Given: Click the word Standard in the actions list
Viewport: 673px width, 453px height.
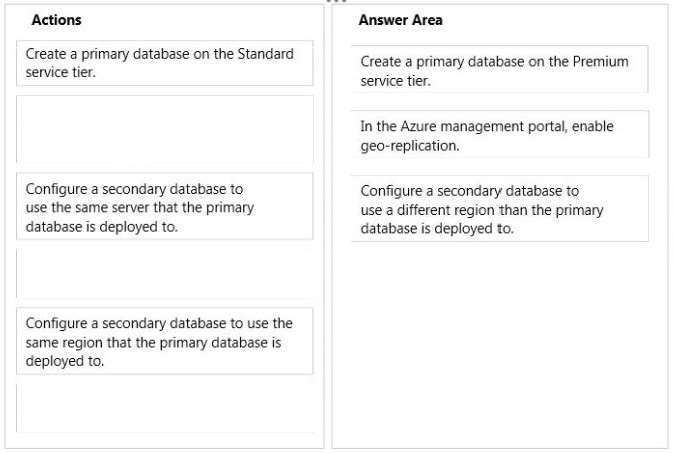Looking at the screenshot, I should [x=266, y=54].
